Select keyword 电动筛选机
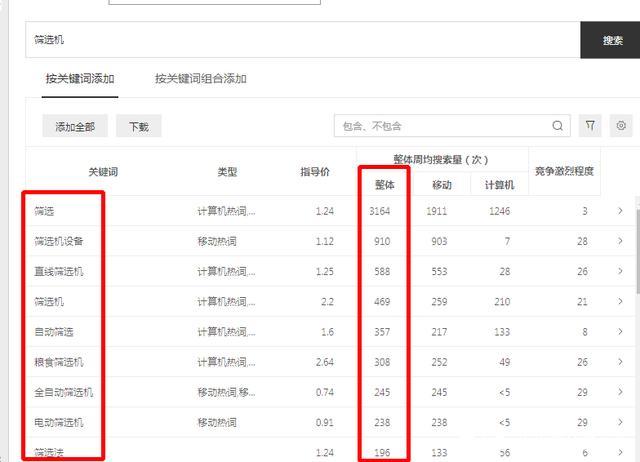 pos(59,422)
